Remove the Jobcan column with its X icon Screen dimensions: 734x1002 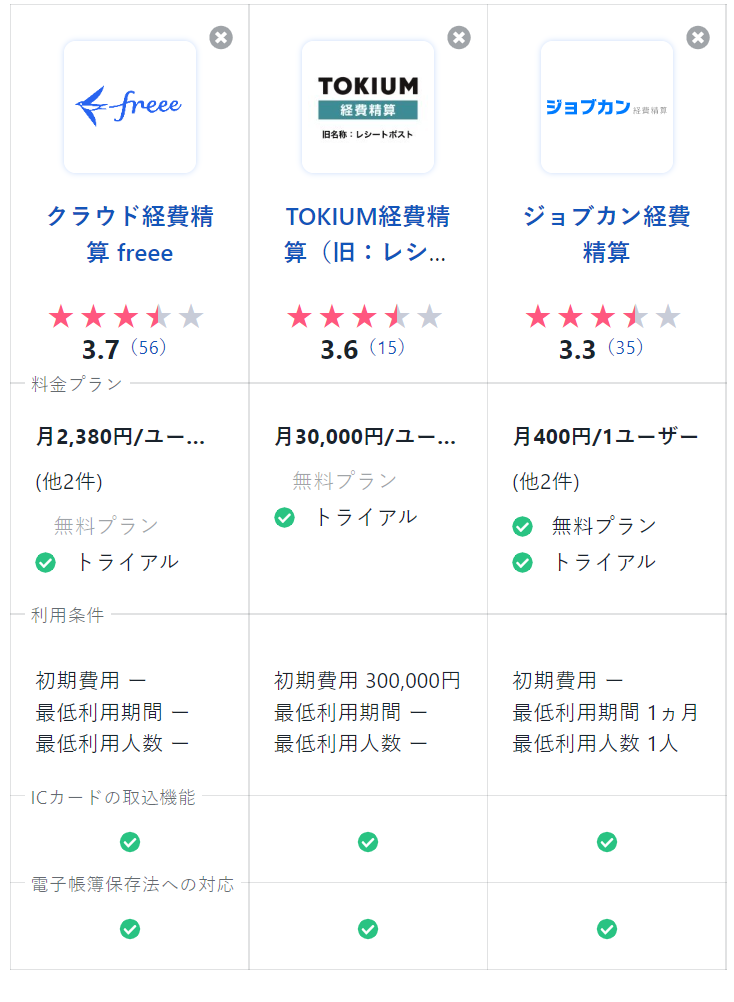tap(698, 38)
